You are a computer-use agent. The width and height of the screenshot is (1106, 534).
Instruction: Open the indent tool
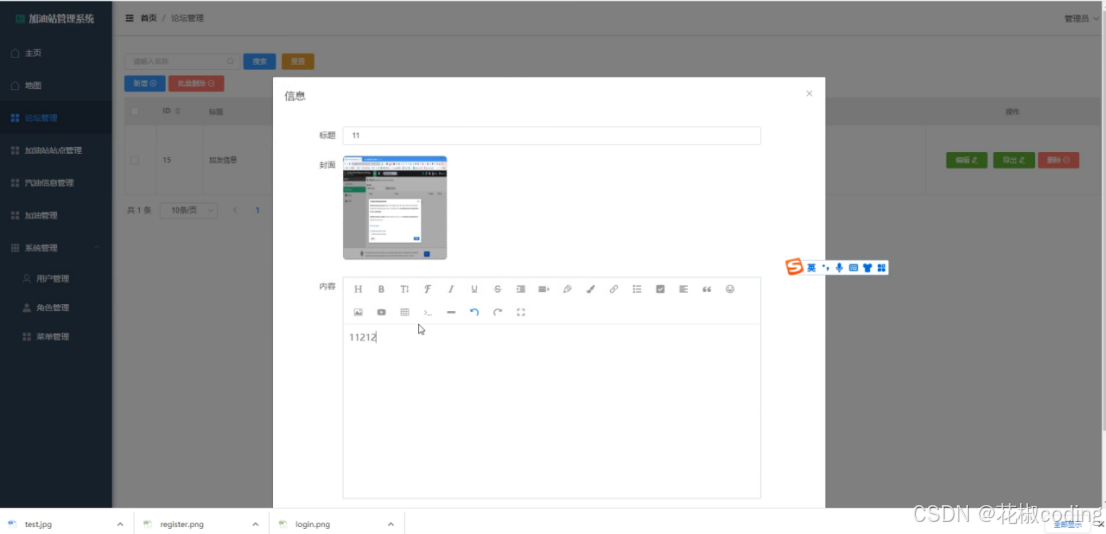pos(521,289)
